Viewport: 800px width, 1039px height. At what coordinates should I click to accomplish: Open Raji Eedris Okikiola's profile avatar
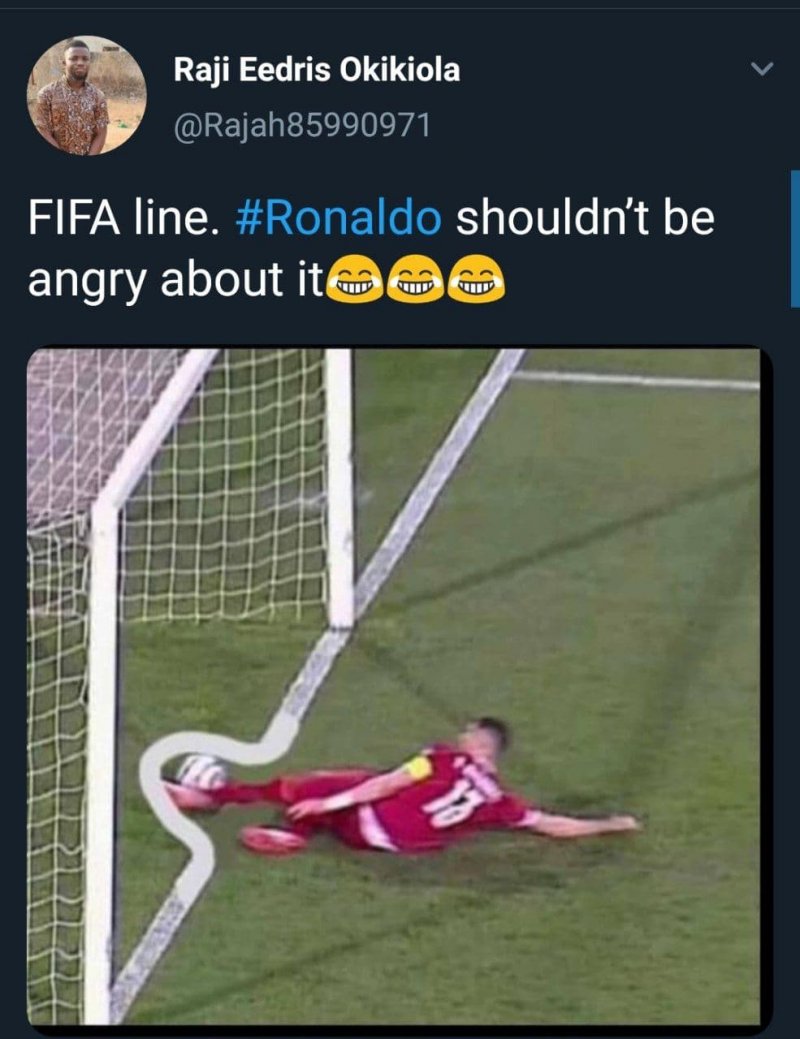(86, 95)
